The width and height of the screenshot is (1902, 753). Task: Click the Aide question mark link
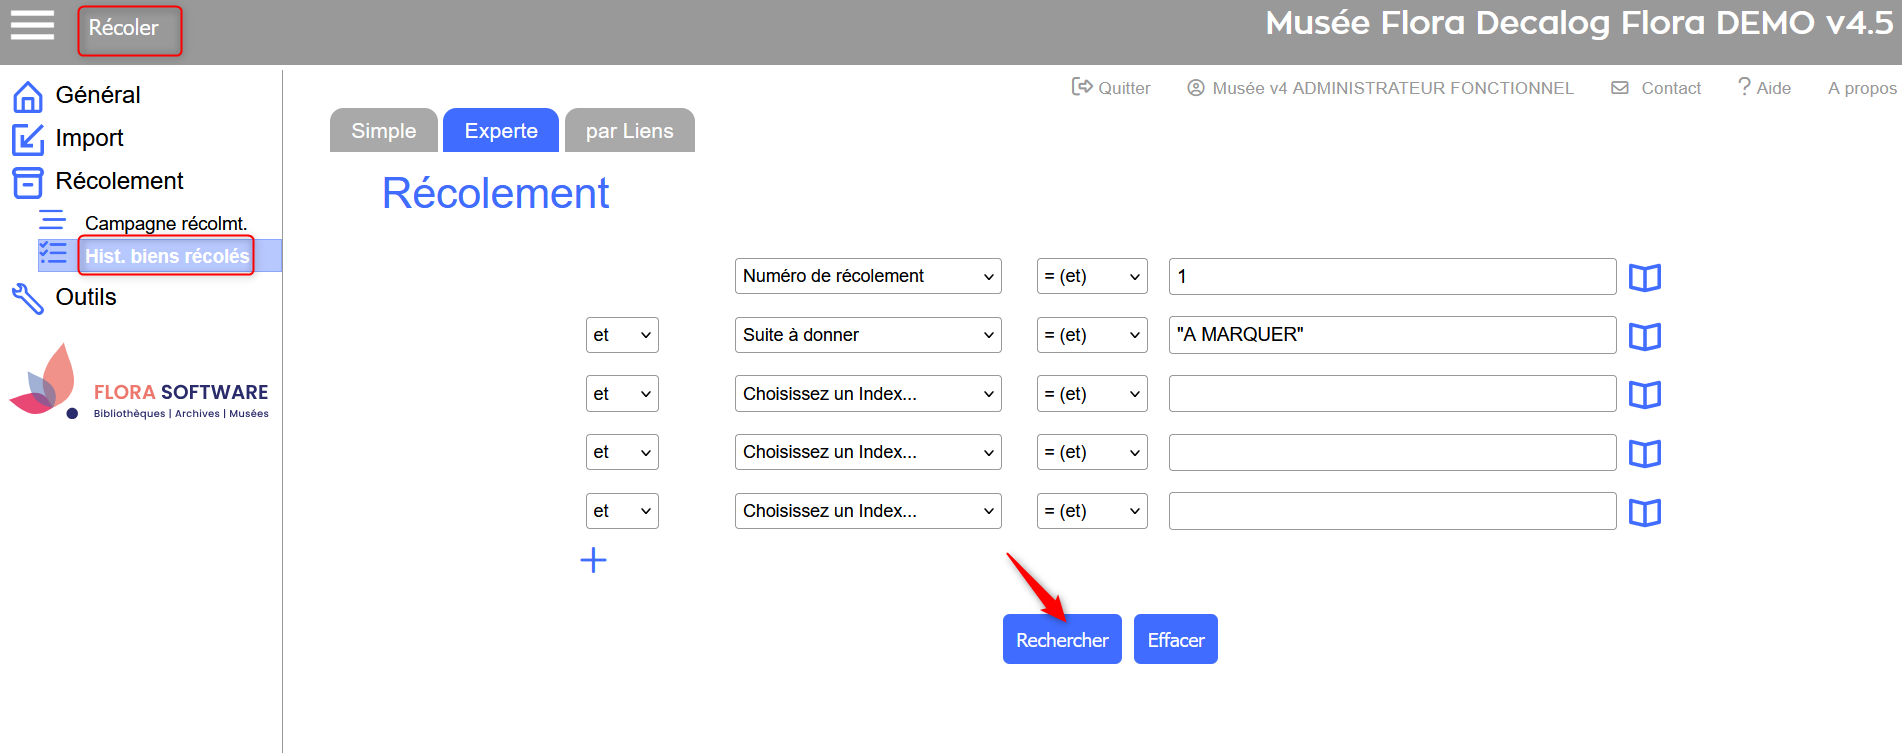(1764, 88)
